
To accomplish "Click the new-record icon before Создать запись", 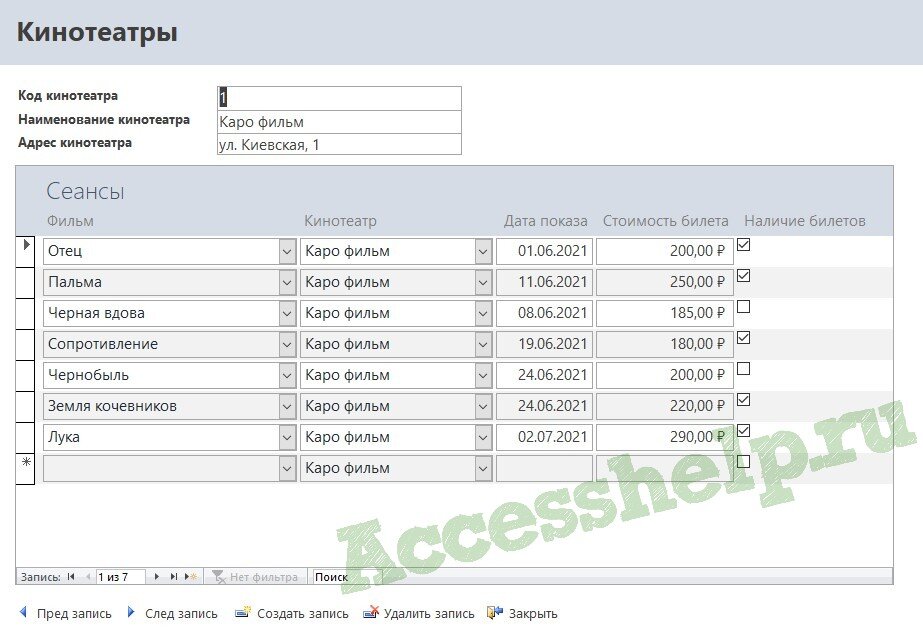I will pos(243,612).
